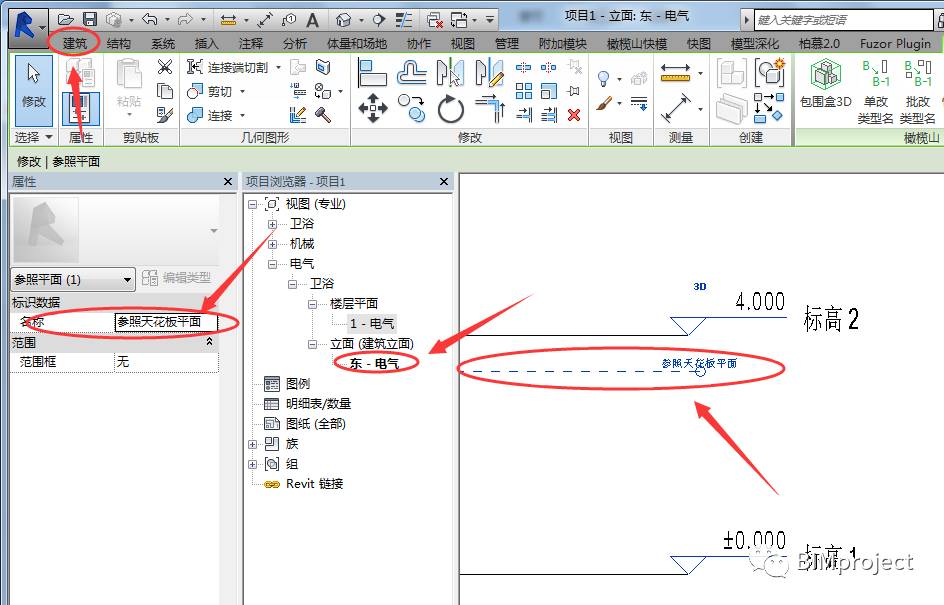This screenshot has height=605, width=944.
Task: Click the Create Group icon
Action: click(770, 72)
